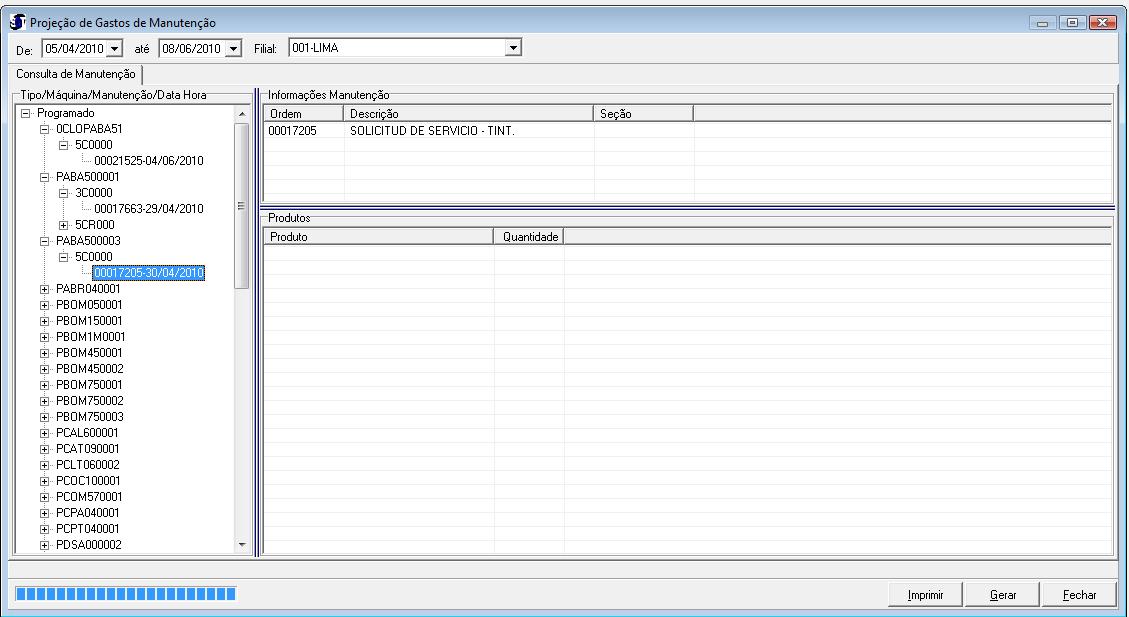The image size is (1129, 617).
Task: Select order 00021525-04/06/2010 in tree
Action: 148,161
